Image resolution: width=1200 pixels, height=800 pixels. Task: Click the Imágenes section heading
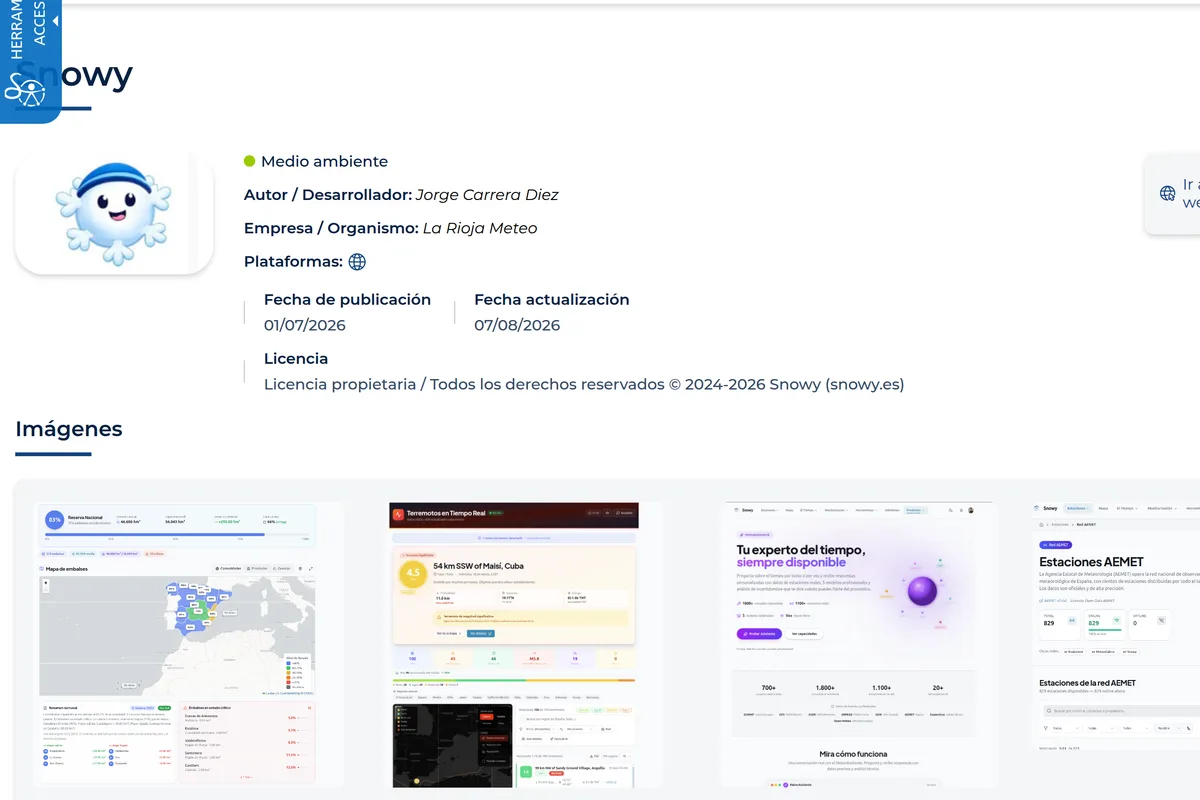[69, 429]
